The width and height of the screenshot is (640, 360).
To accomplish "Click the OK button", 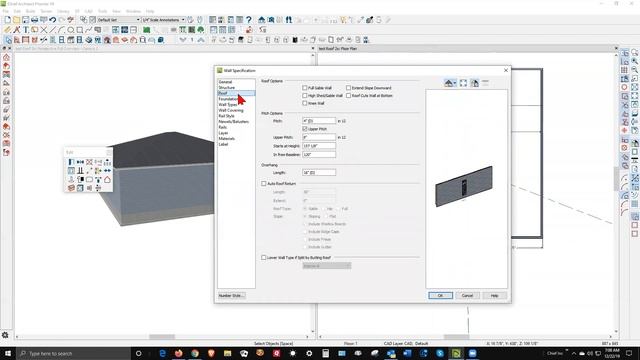I will click(440, 296).
